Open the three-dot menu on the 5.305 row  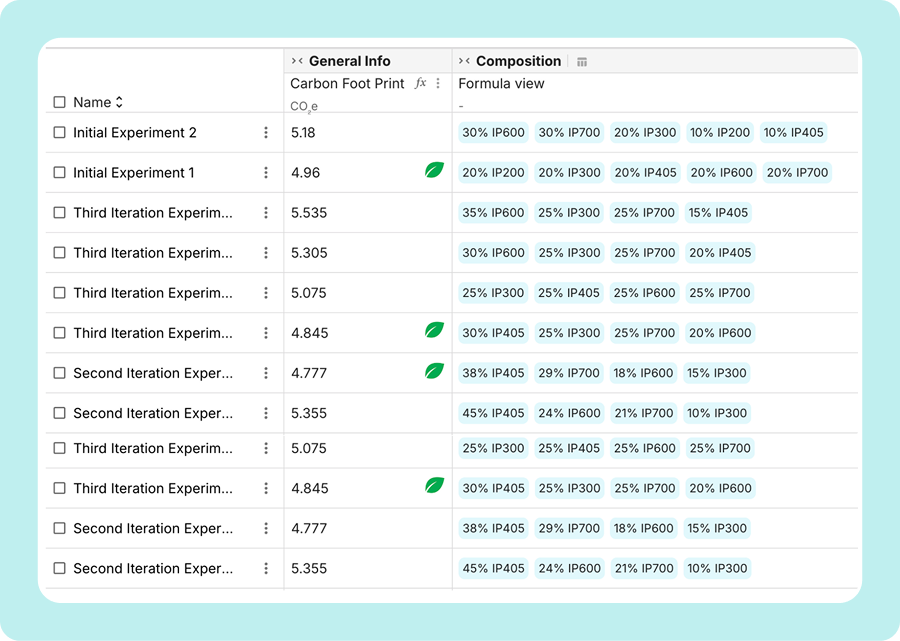click(266, 253)
